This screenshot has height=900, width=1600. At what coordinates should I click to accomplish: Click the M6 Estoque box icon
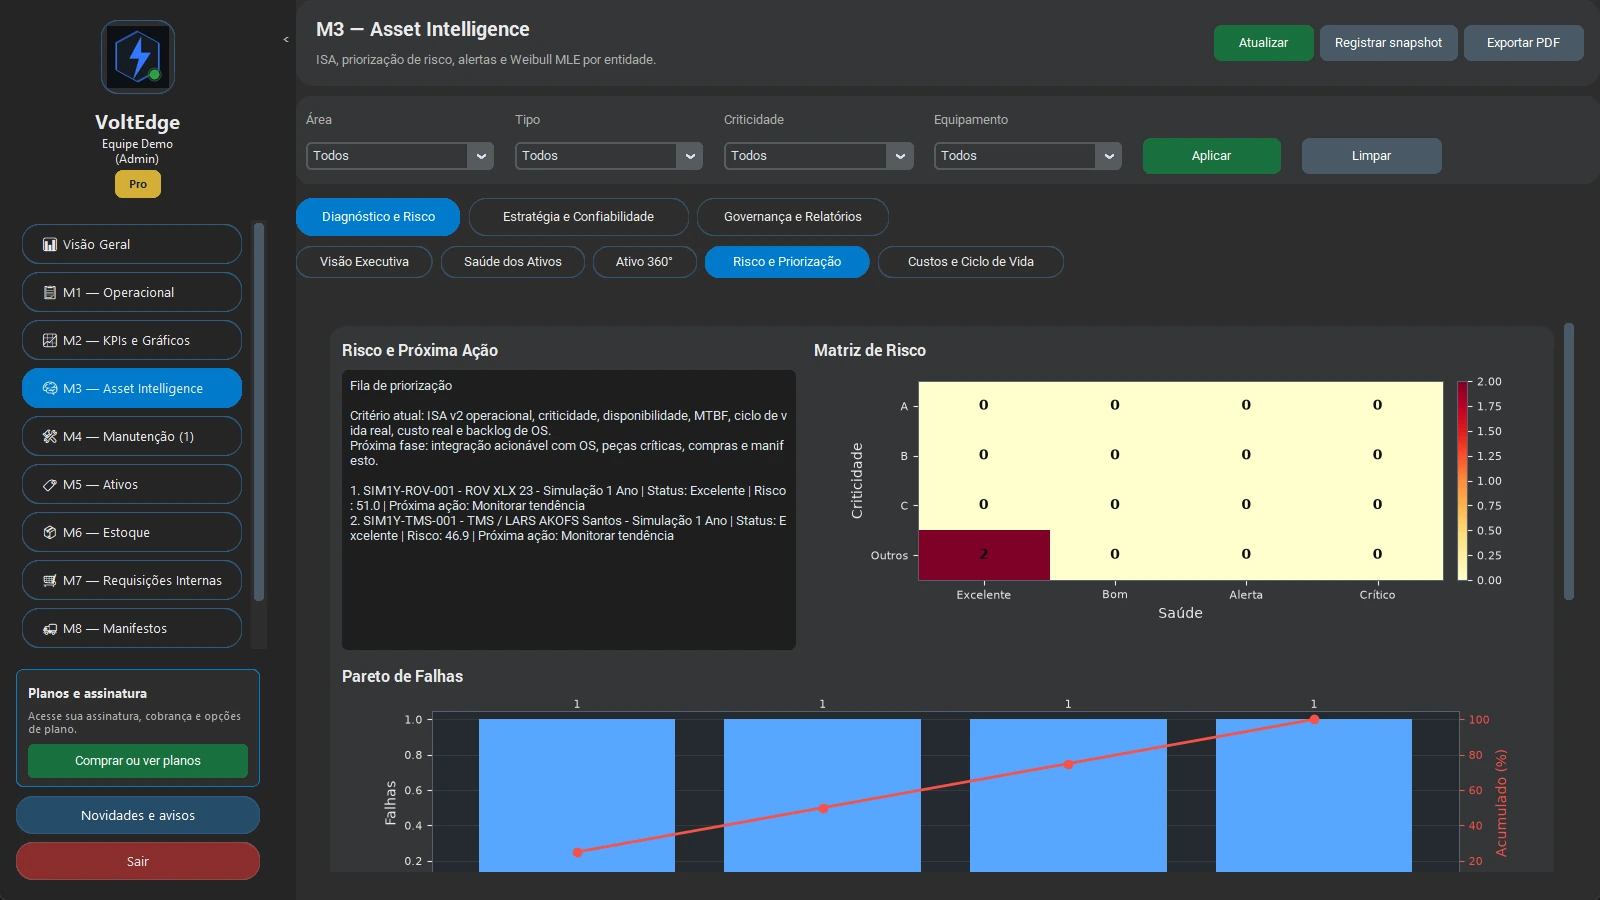click(50, 532)
